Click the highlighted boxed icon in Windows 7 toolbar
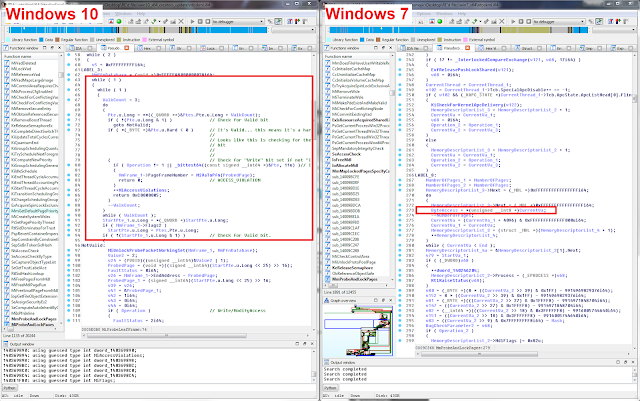 click(599, 21)
